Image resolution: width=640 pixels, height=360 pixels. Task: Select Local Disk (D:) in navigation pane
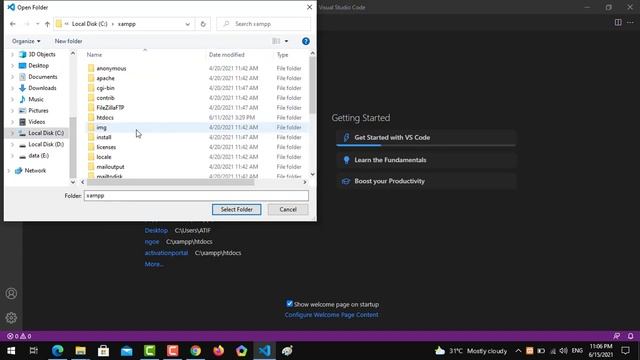46,144
